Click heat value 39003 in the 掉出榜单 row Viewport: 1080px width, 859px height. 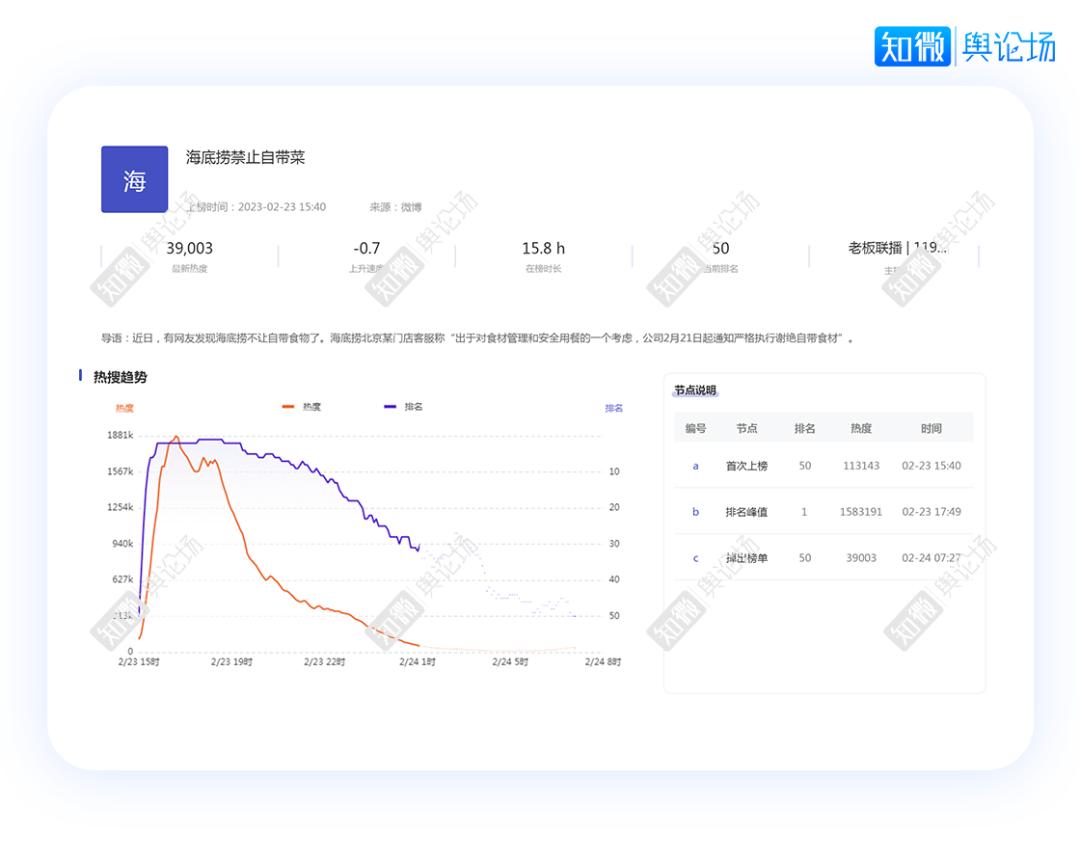tap(861, 558)
